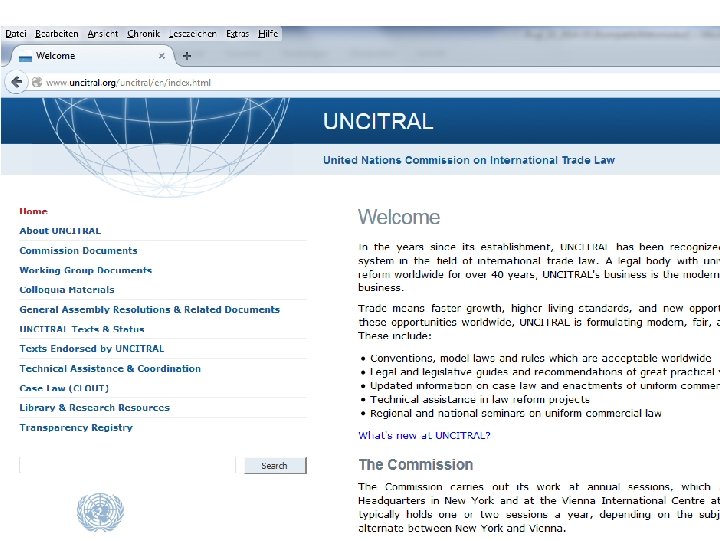The image size is (720, 540).
Task: Open a new tab with plus icon
Action: (x=187, y=56)
